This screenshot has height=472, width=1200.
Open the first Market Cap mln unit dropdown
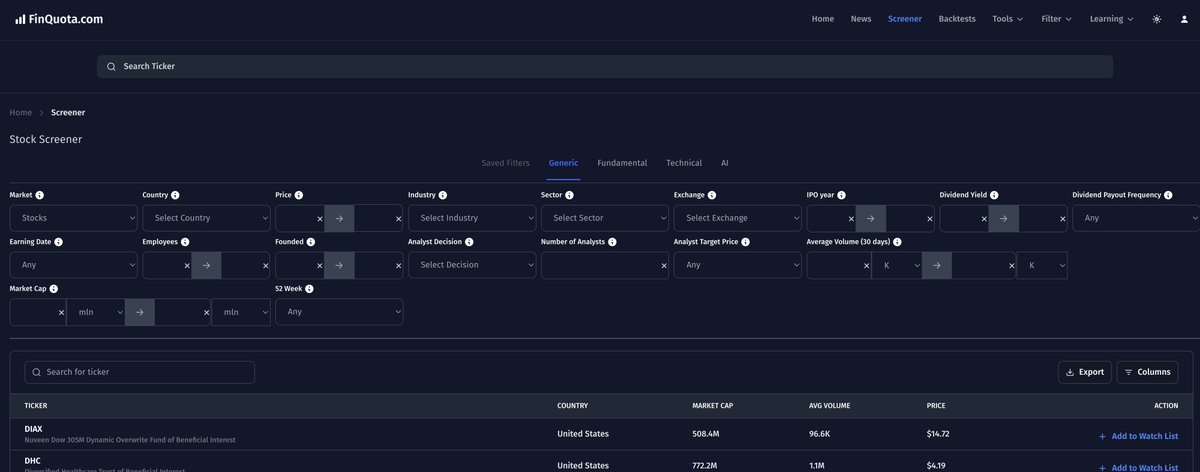96,312
